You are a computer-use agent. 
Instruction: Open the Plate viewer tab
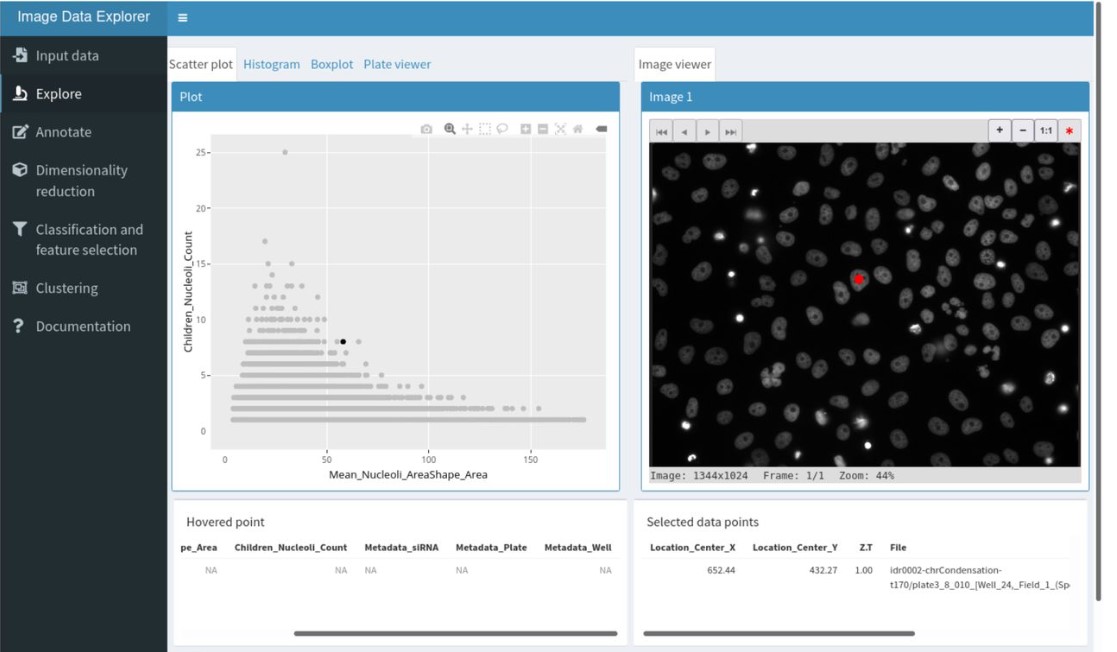tap(397, 64)
